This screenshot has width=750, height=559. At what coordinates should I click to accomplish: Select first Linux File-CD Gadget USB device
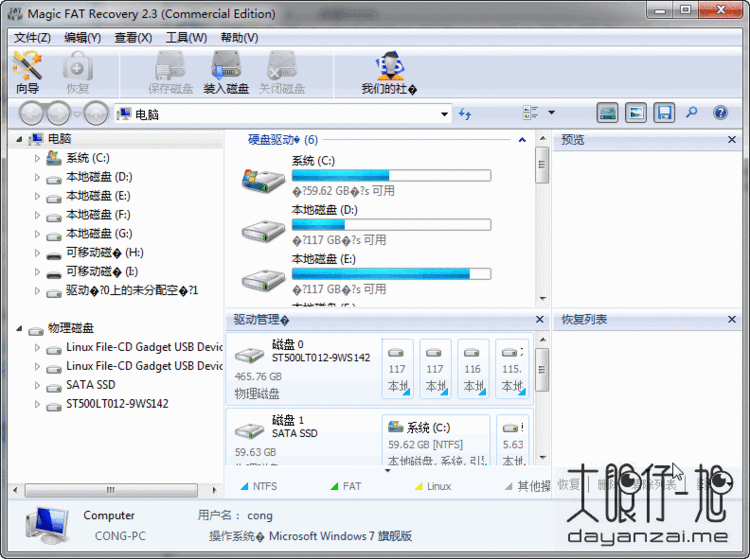pos(144,347)
